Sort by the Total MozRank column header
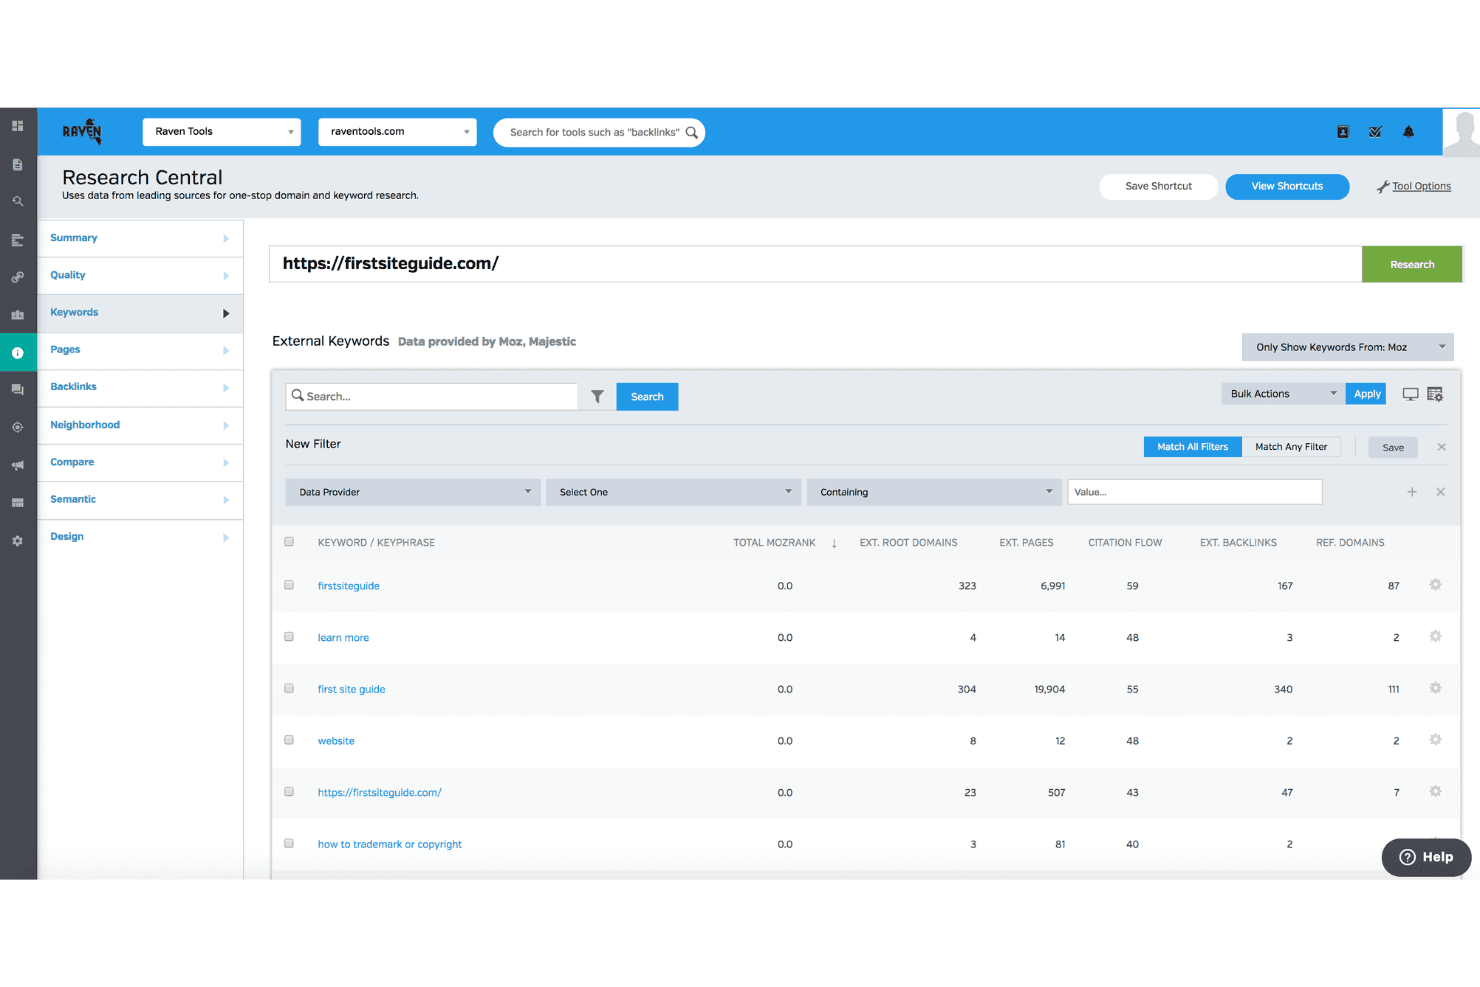 coord(774,543)
